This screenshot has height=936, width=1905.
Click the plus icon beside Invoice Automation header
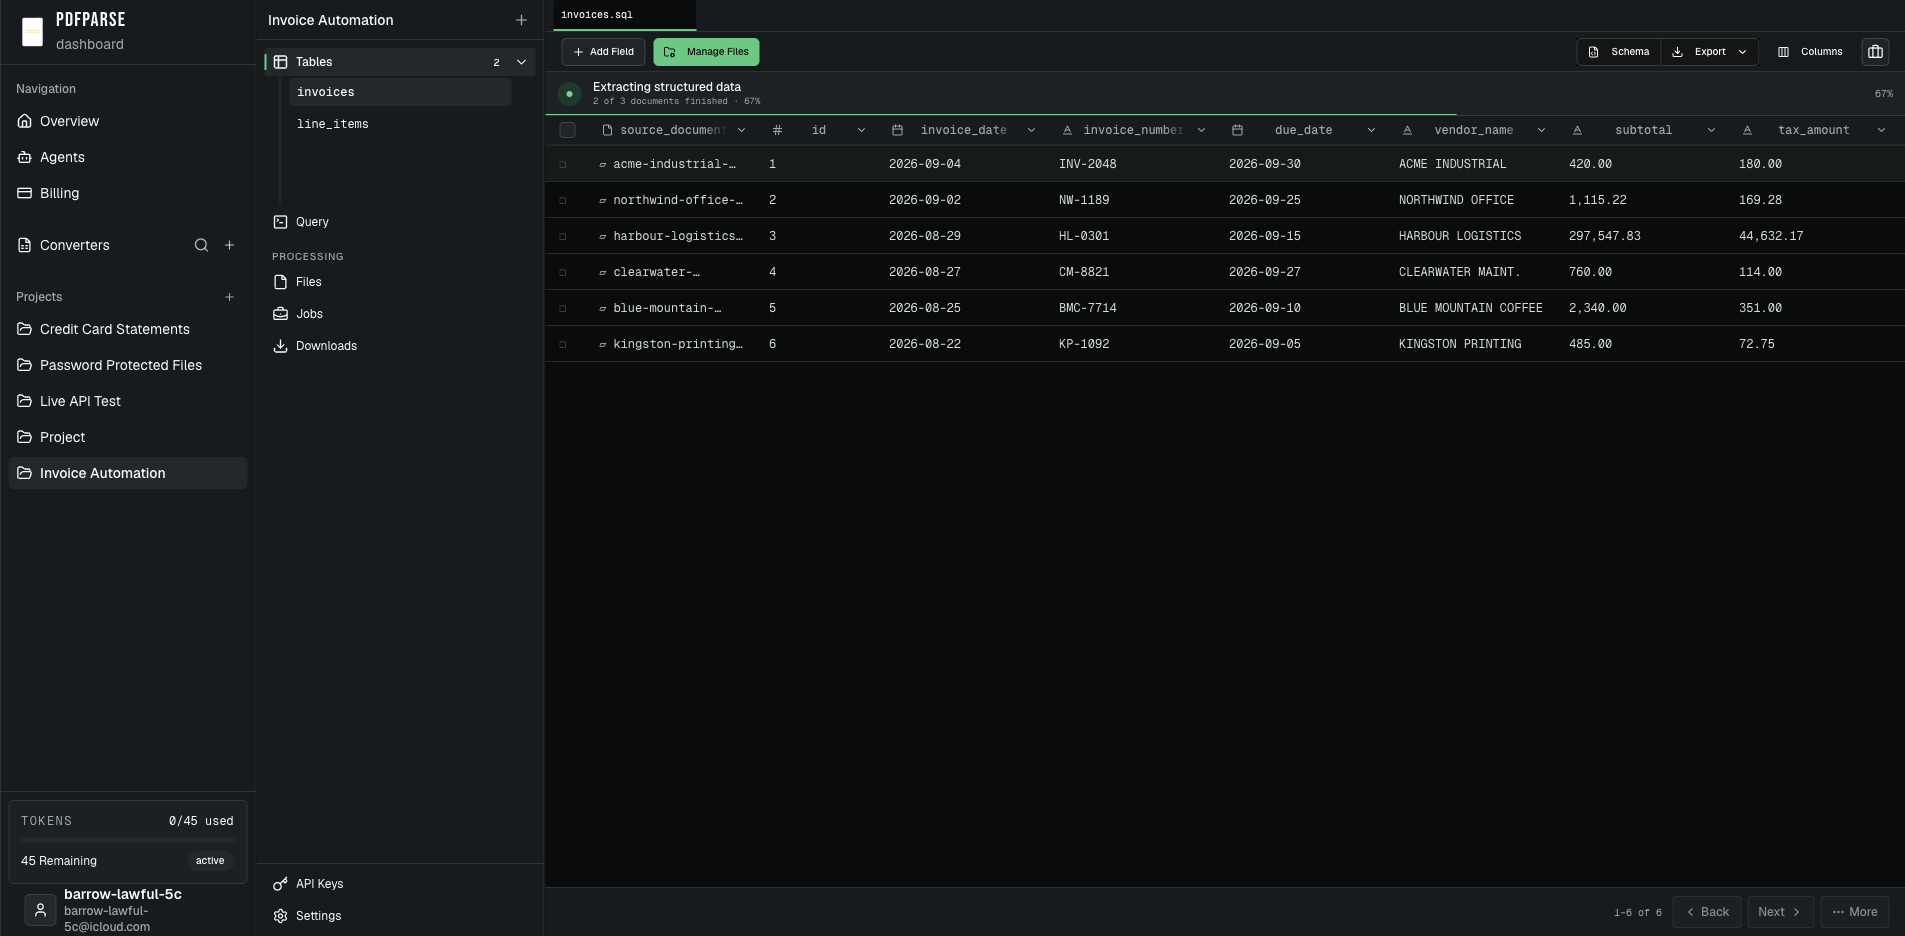521,20
